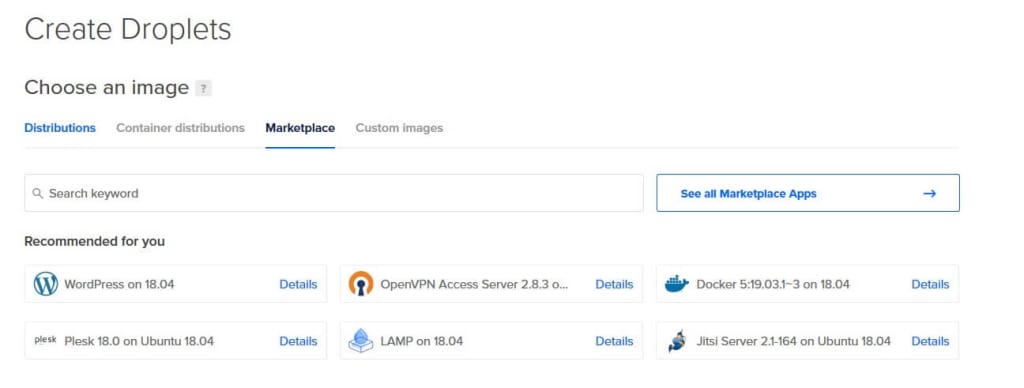Viewport: 1024px width, 388px height.
Task: Open the Container distributions tab
Action: pyautogui.click(x=180, y=128)
